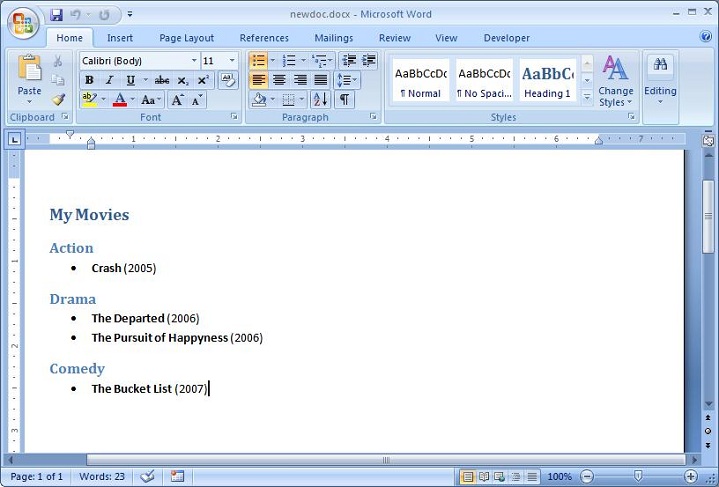
Task: Apply the Normal style
Action: pos(420,80)
